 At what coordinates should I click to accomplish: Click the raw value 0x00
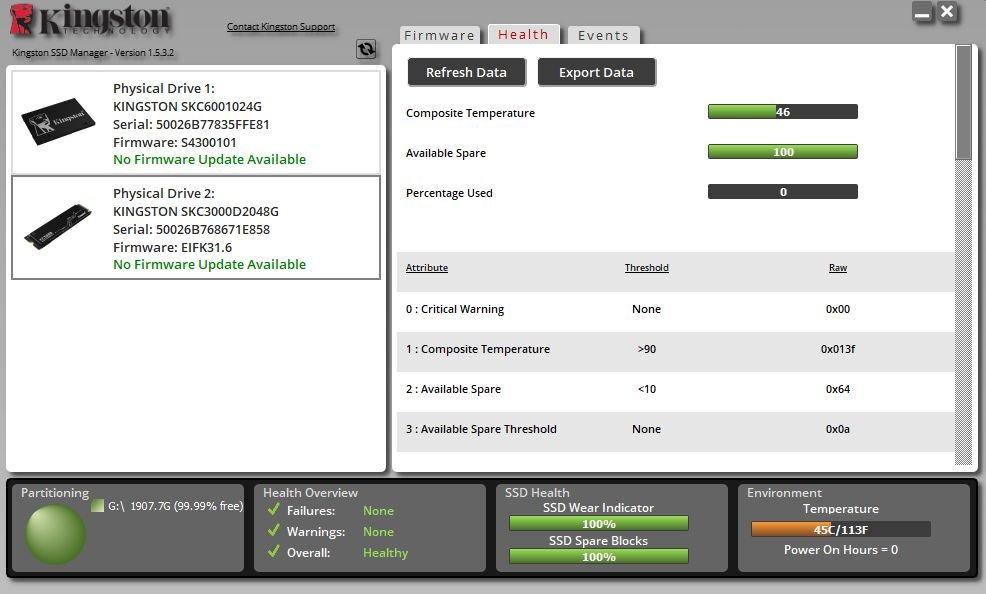(838, 309)
